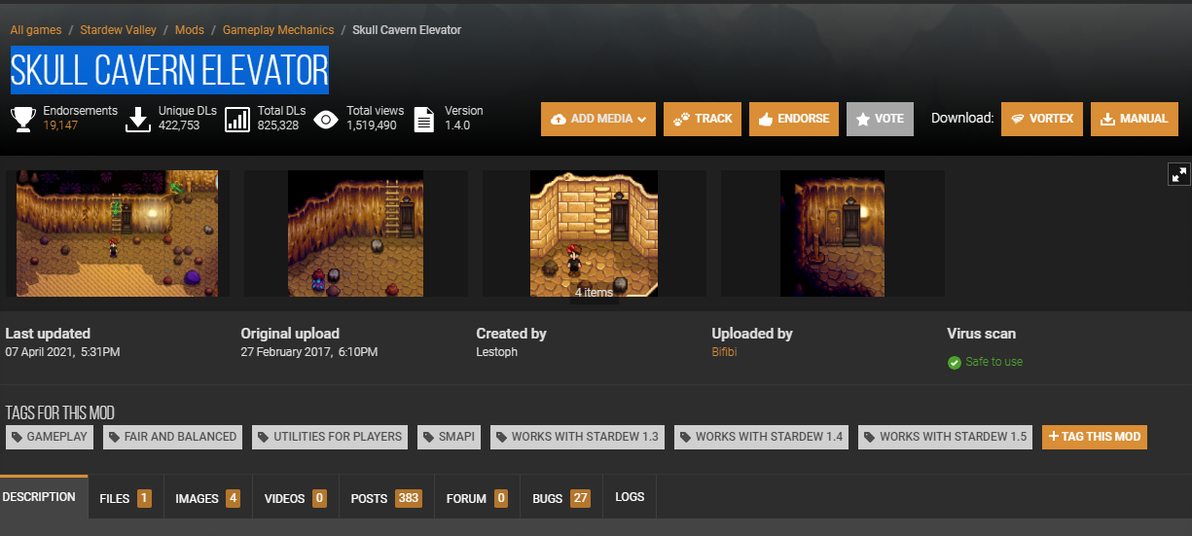Open the fourth dark elevator door screenshot

click(832, 233)
